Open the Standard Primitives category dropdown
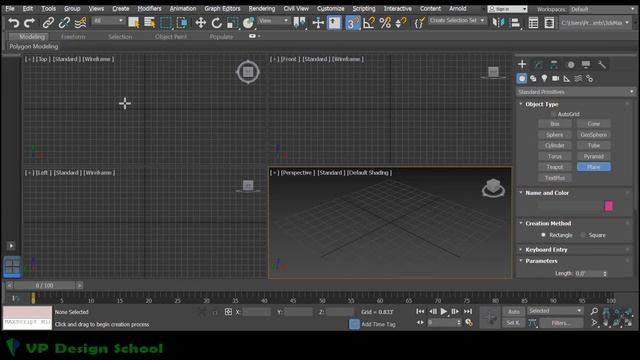The height and width of the screenshot is (360, 640). click(575, 92)
